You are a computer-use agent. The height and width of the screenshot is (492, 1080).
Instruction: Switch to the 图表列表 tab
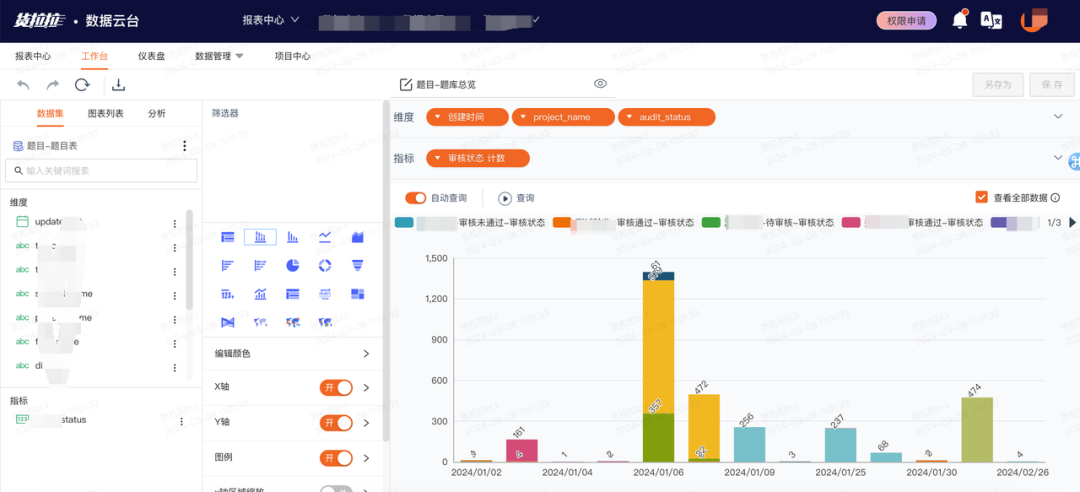pyautogui.click(x=105, y=114)
